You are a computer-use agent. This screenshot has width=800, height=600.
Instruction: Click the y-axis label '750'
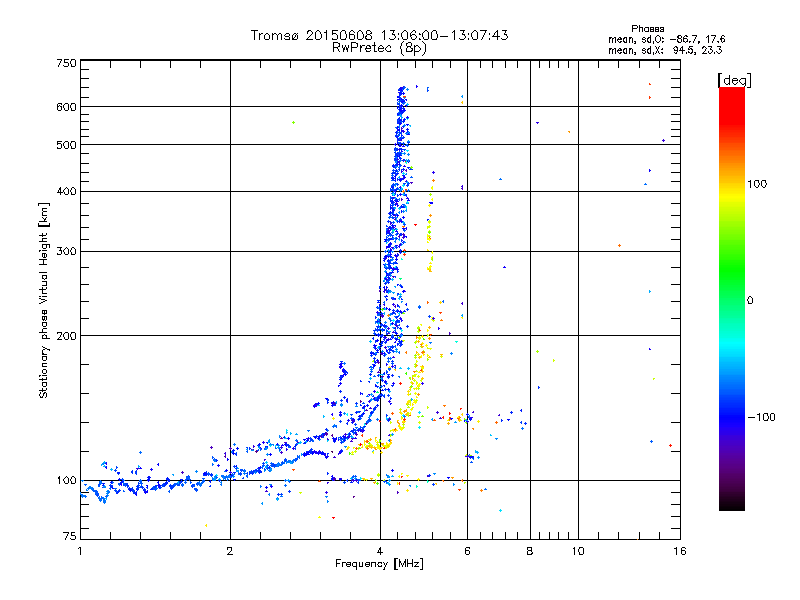coord(66,63)
